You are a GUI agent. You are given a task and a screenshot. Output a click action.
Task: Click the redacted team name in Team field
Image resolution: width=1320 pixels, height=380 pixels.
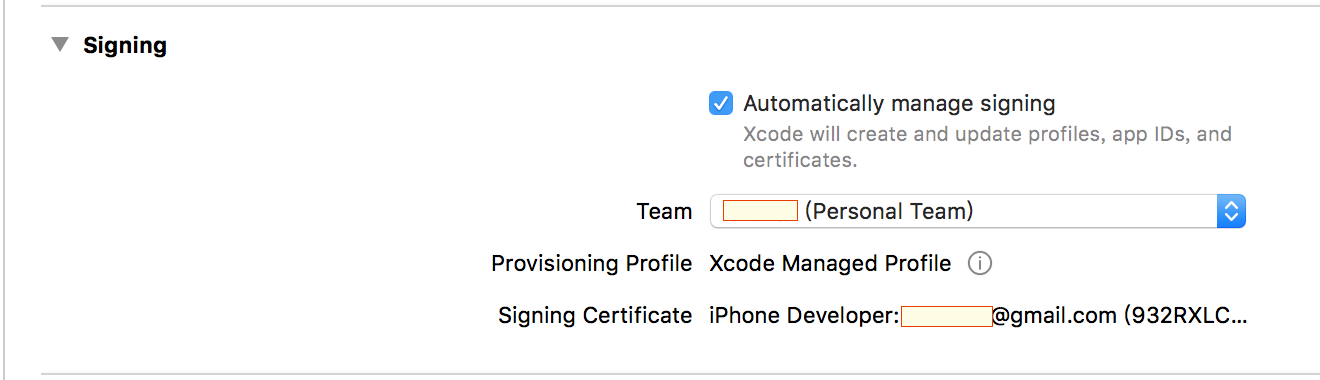760,210
